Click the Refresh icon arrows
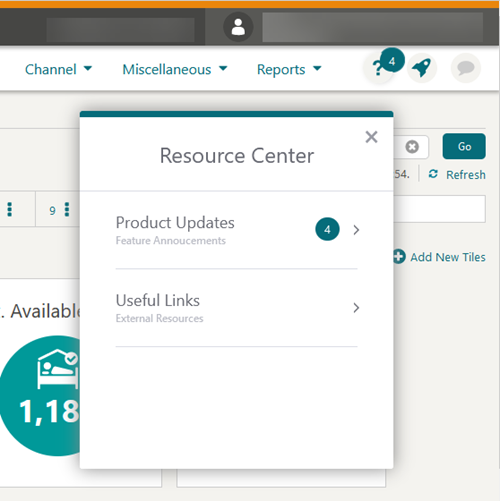Viewport: 500px width, 501px height. coord(433,174)
